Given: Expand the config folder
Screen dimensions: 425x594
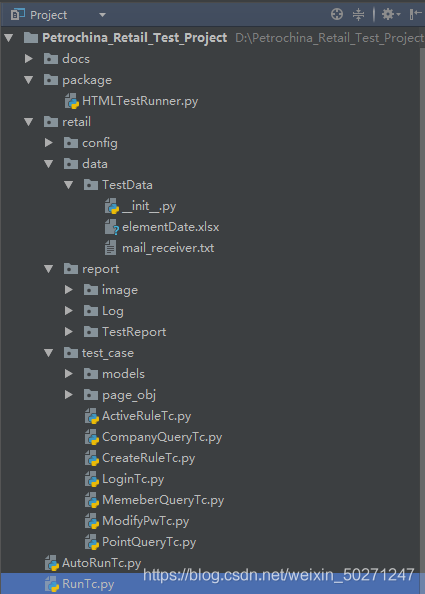Looking at the screenshot, I should point(48,142).
